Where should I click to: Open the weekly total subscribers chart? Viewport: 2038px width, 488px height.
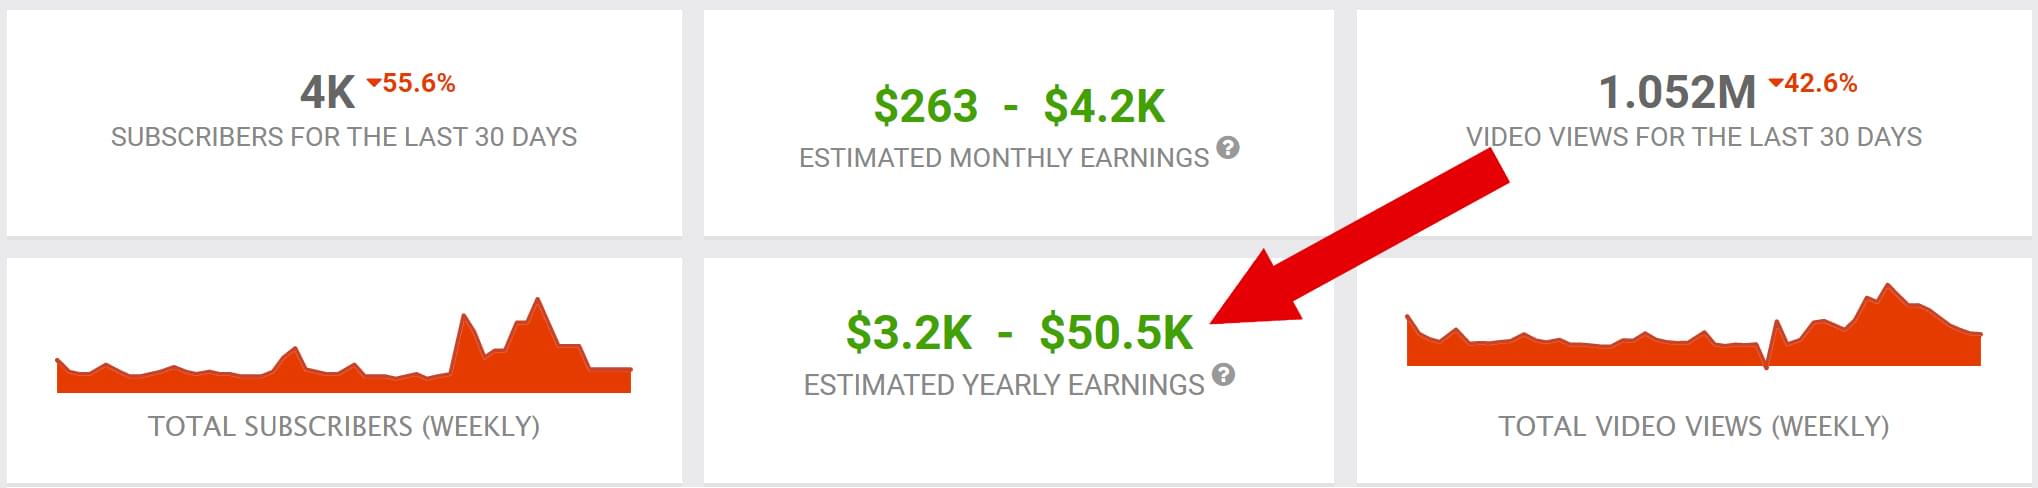click(344, 352)
